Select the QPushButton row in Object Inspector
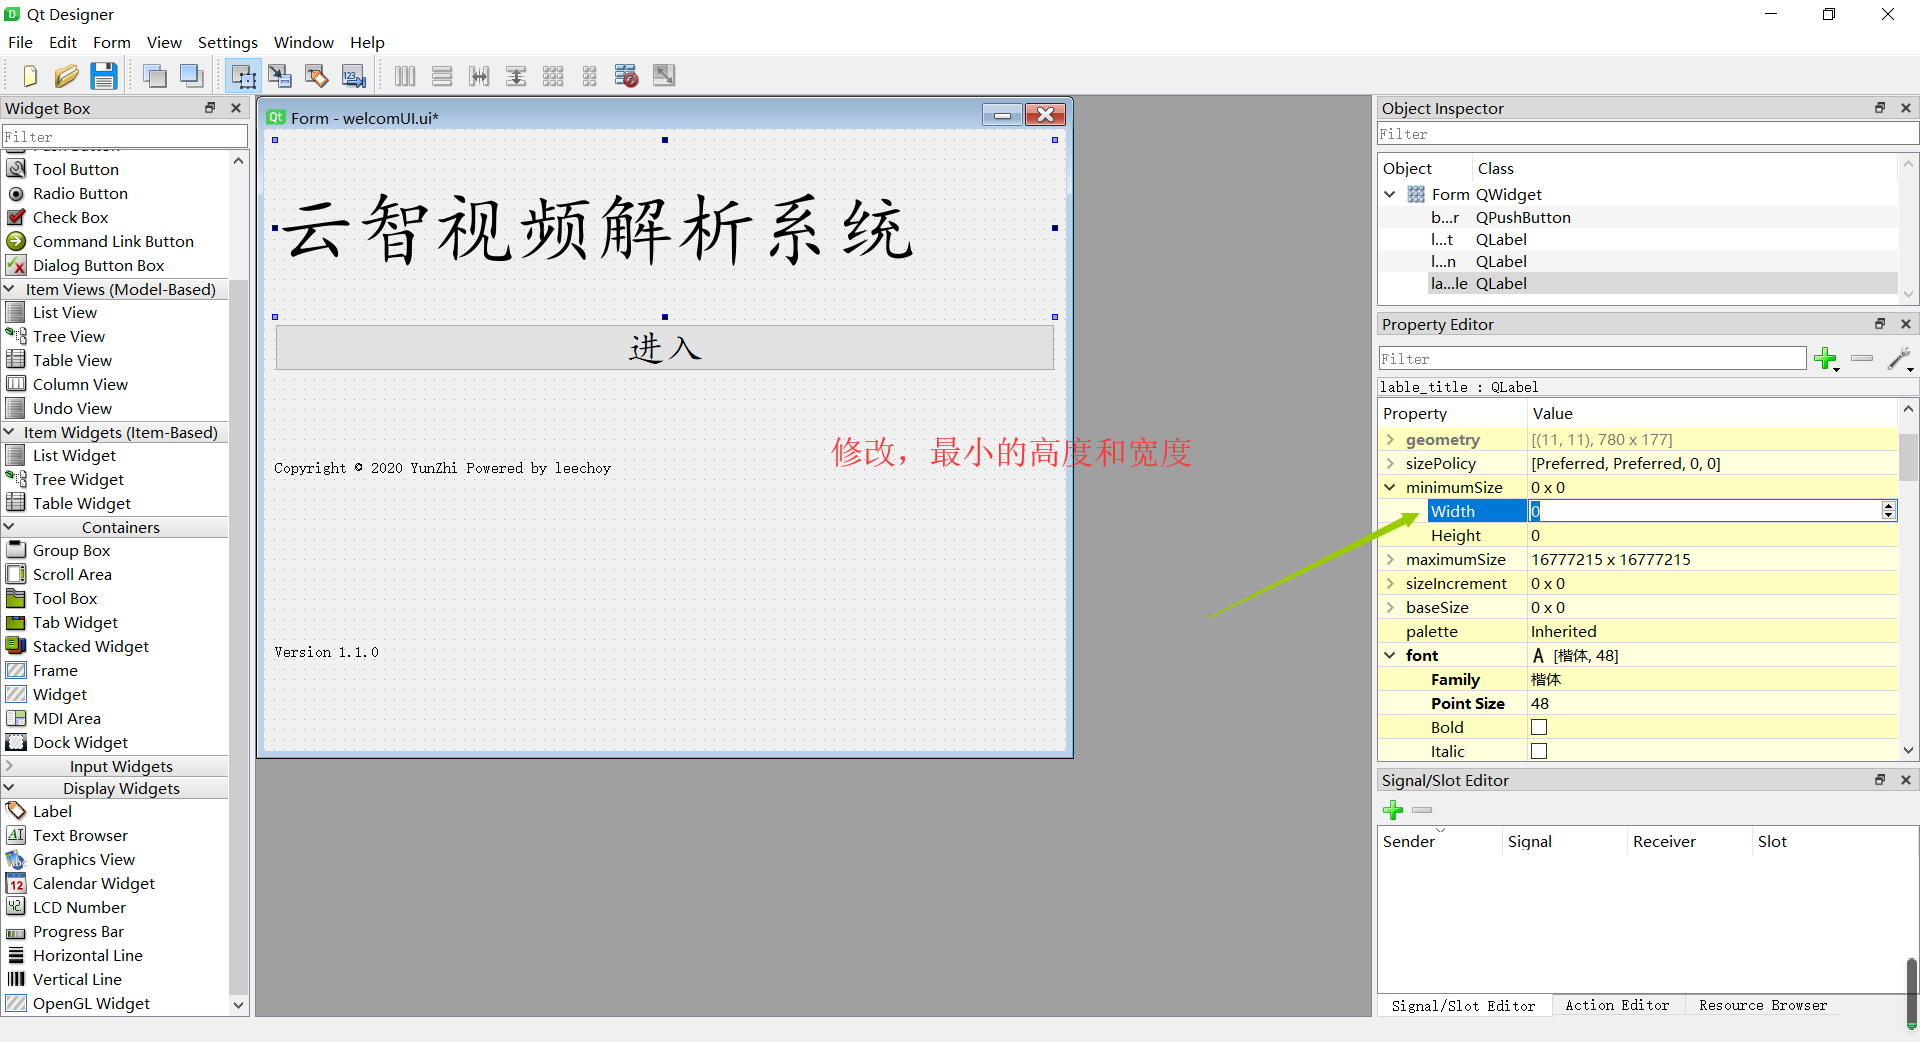This screenshot has width=1920, height=1042. (x=1638, y=217)
